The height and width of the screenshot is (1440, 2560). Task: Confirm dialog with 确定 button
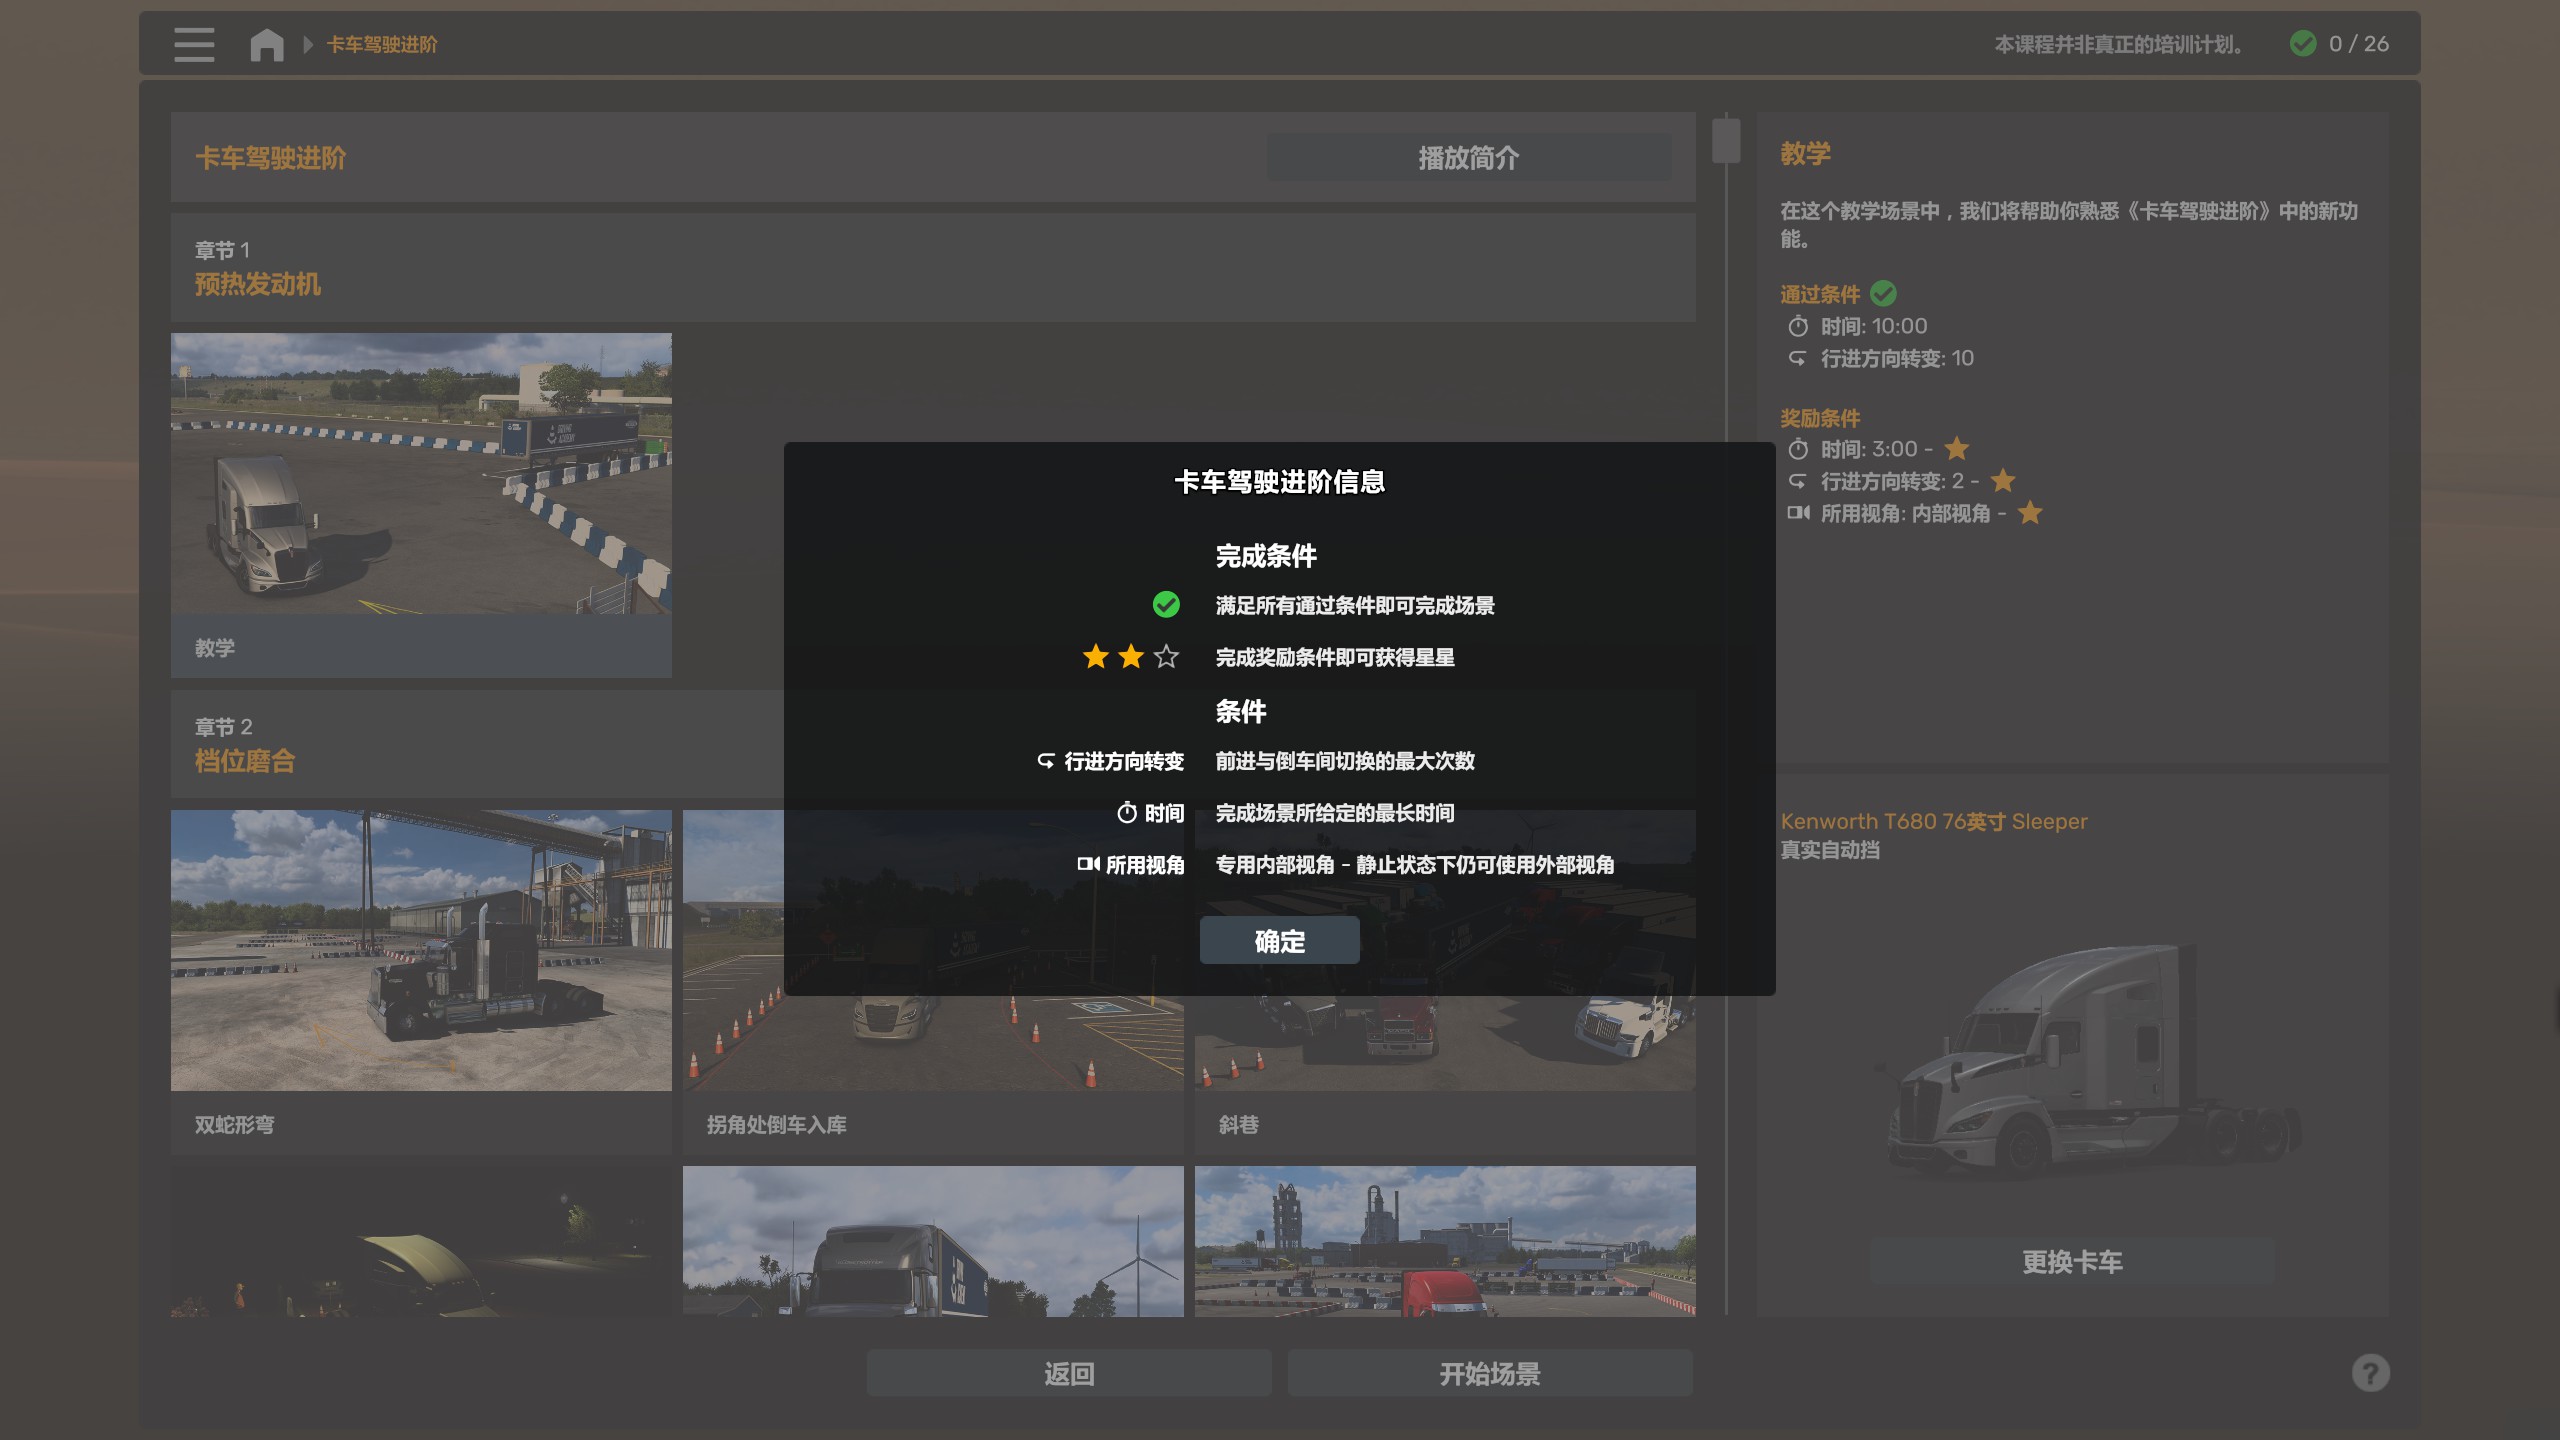[x=1279, y=941]
